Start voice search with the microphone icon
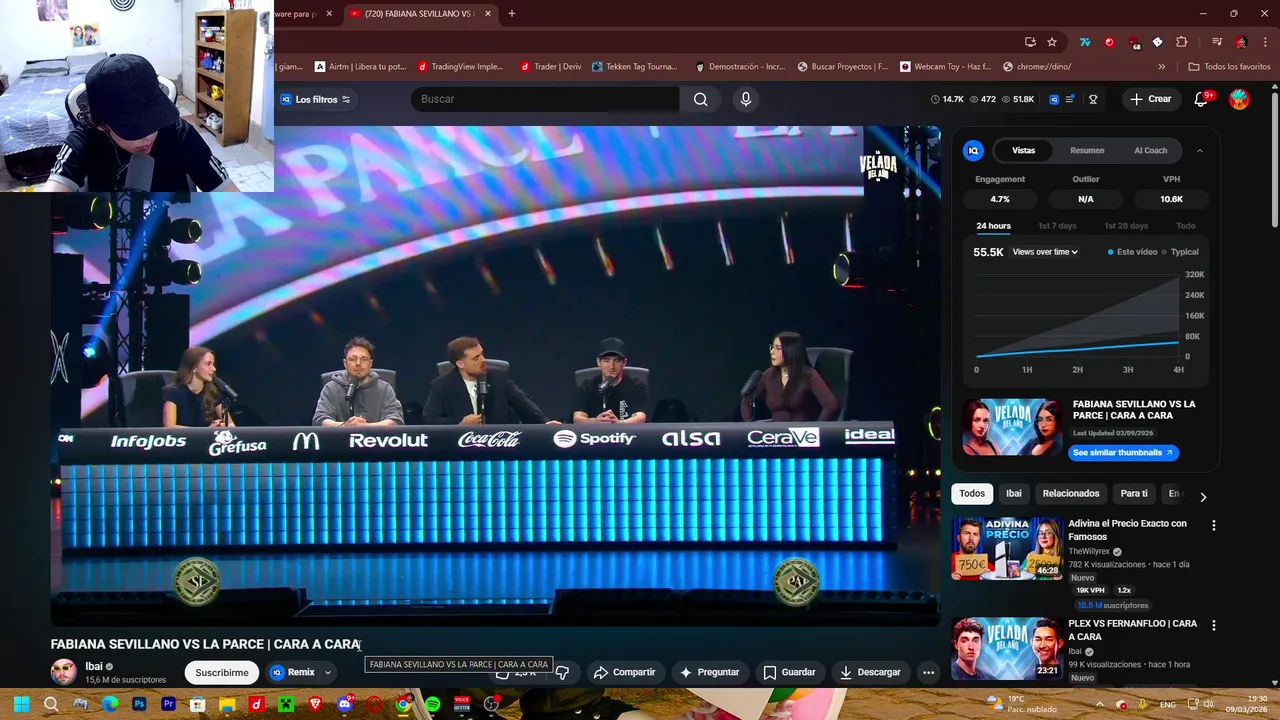Viewport: 1280px width, 720px height. [x=745, y=99]
